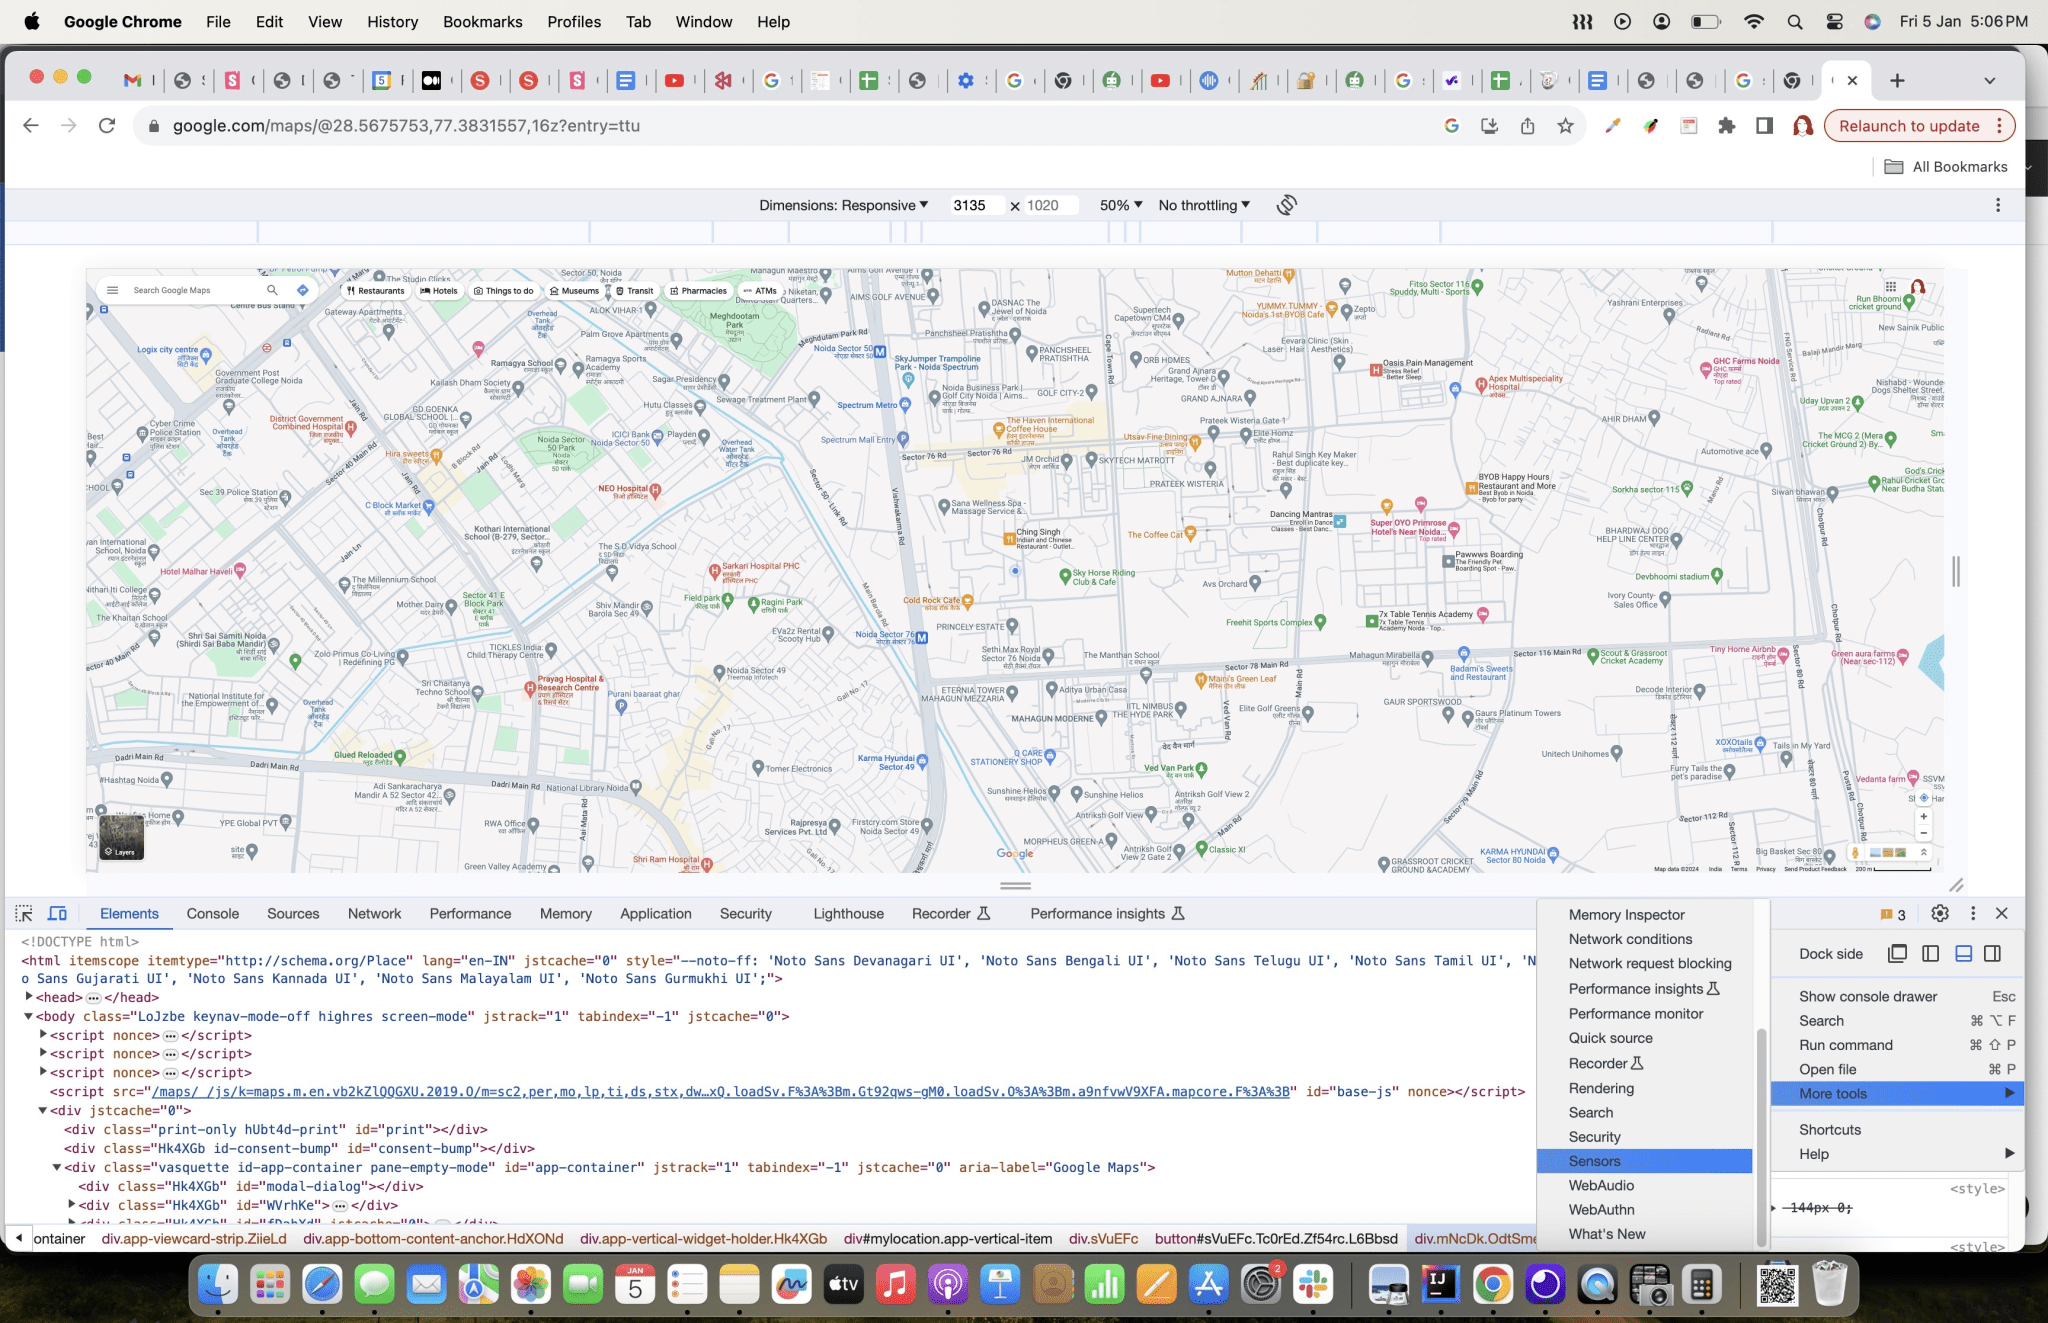Viewport: 2048px width, 1323px height.
Task: Open the Performance insights tab
Action: click(x=1107, y=913)
